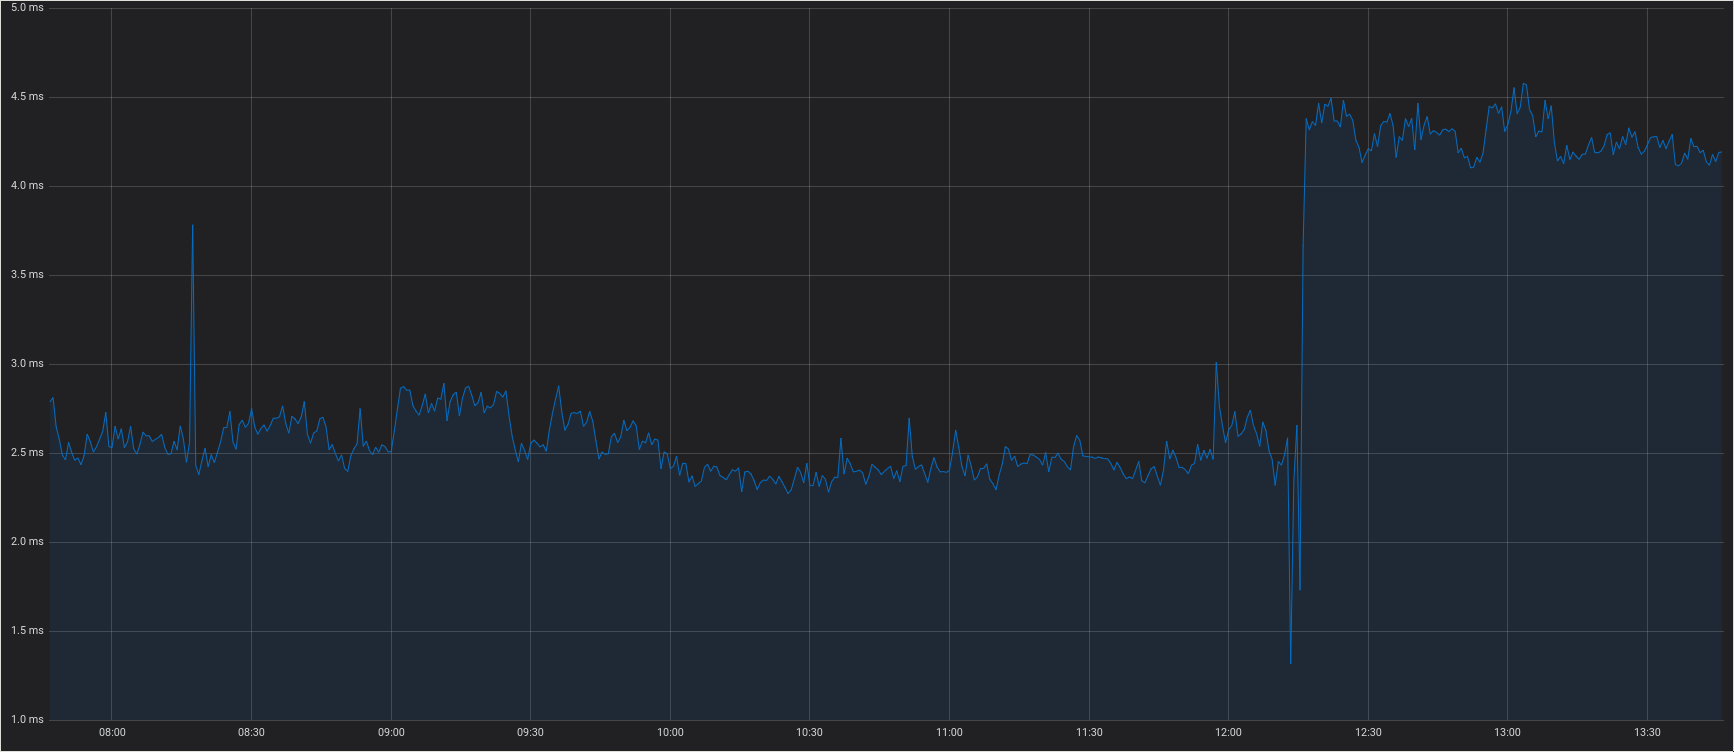Click the tall latency spike peak after 08:00

[193, 226]
